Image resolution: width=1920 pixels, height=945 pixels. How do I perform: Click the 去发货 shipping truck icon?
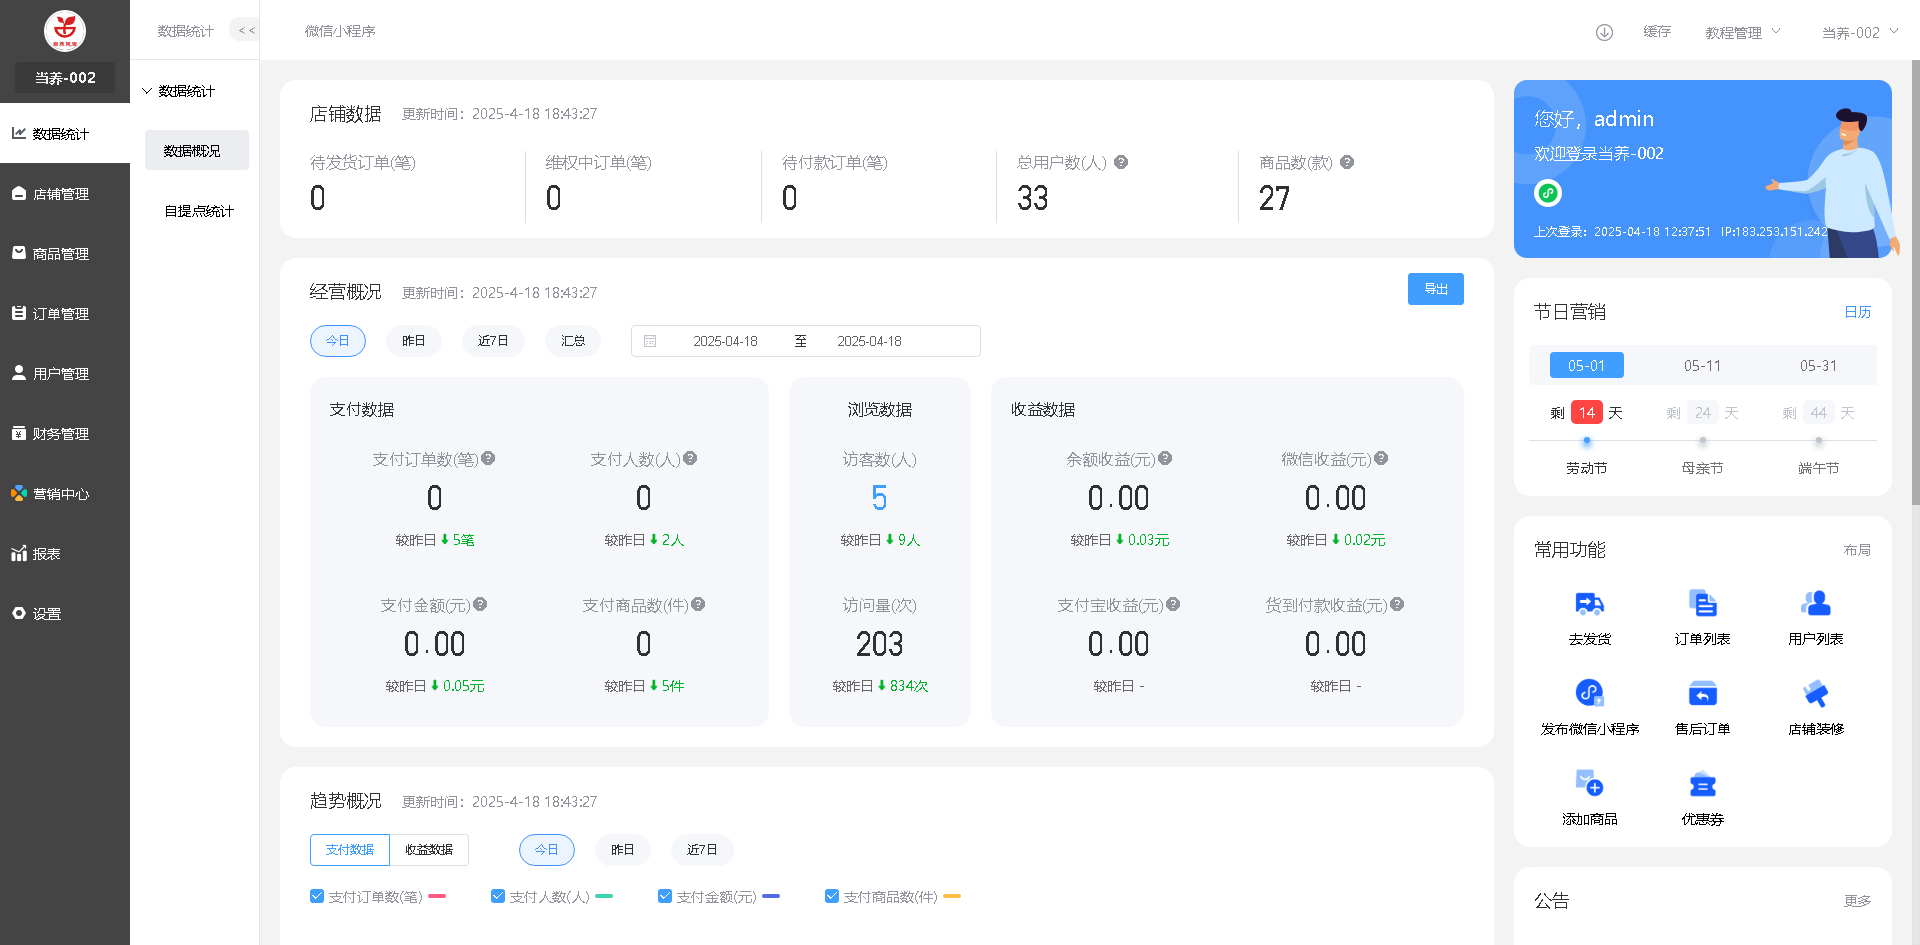1589,604
